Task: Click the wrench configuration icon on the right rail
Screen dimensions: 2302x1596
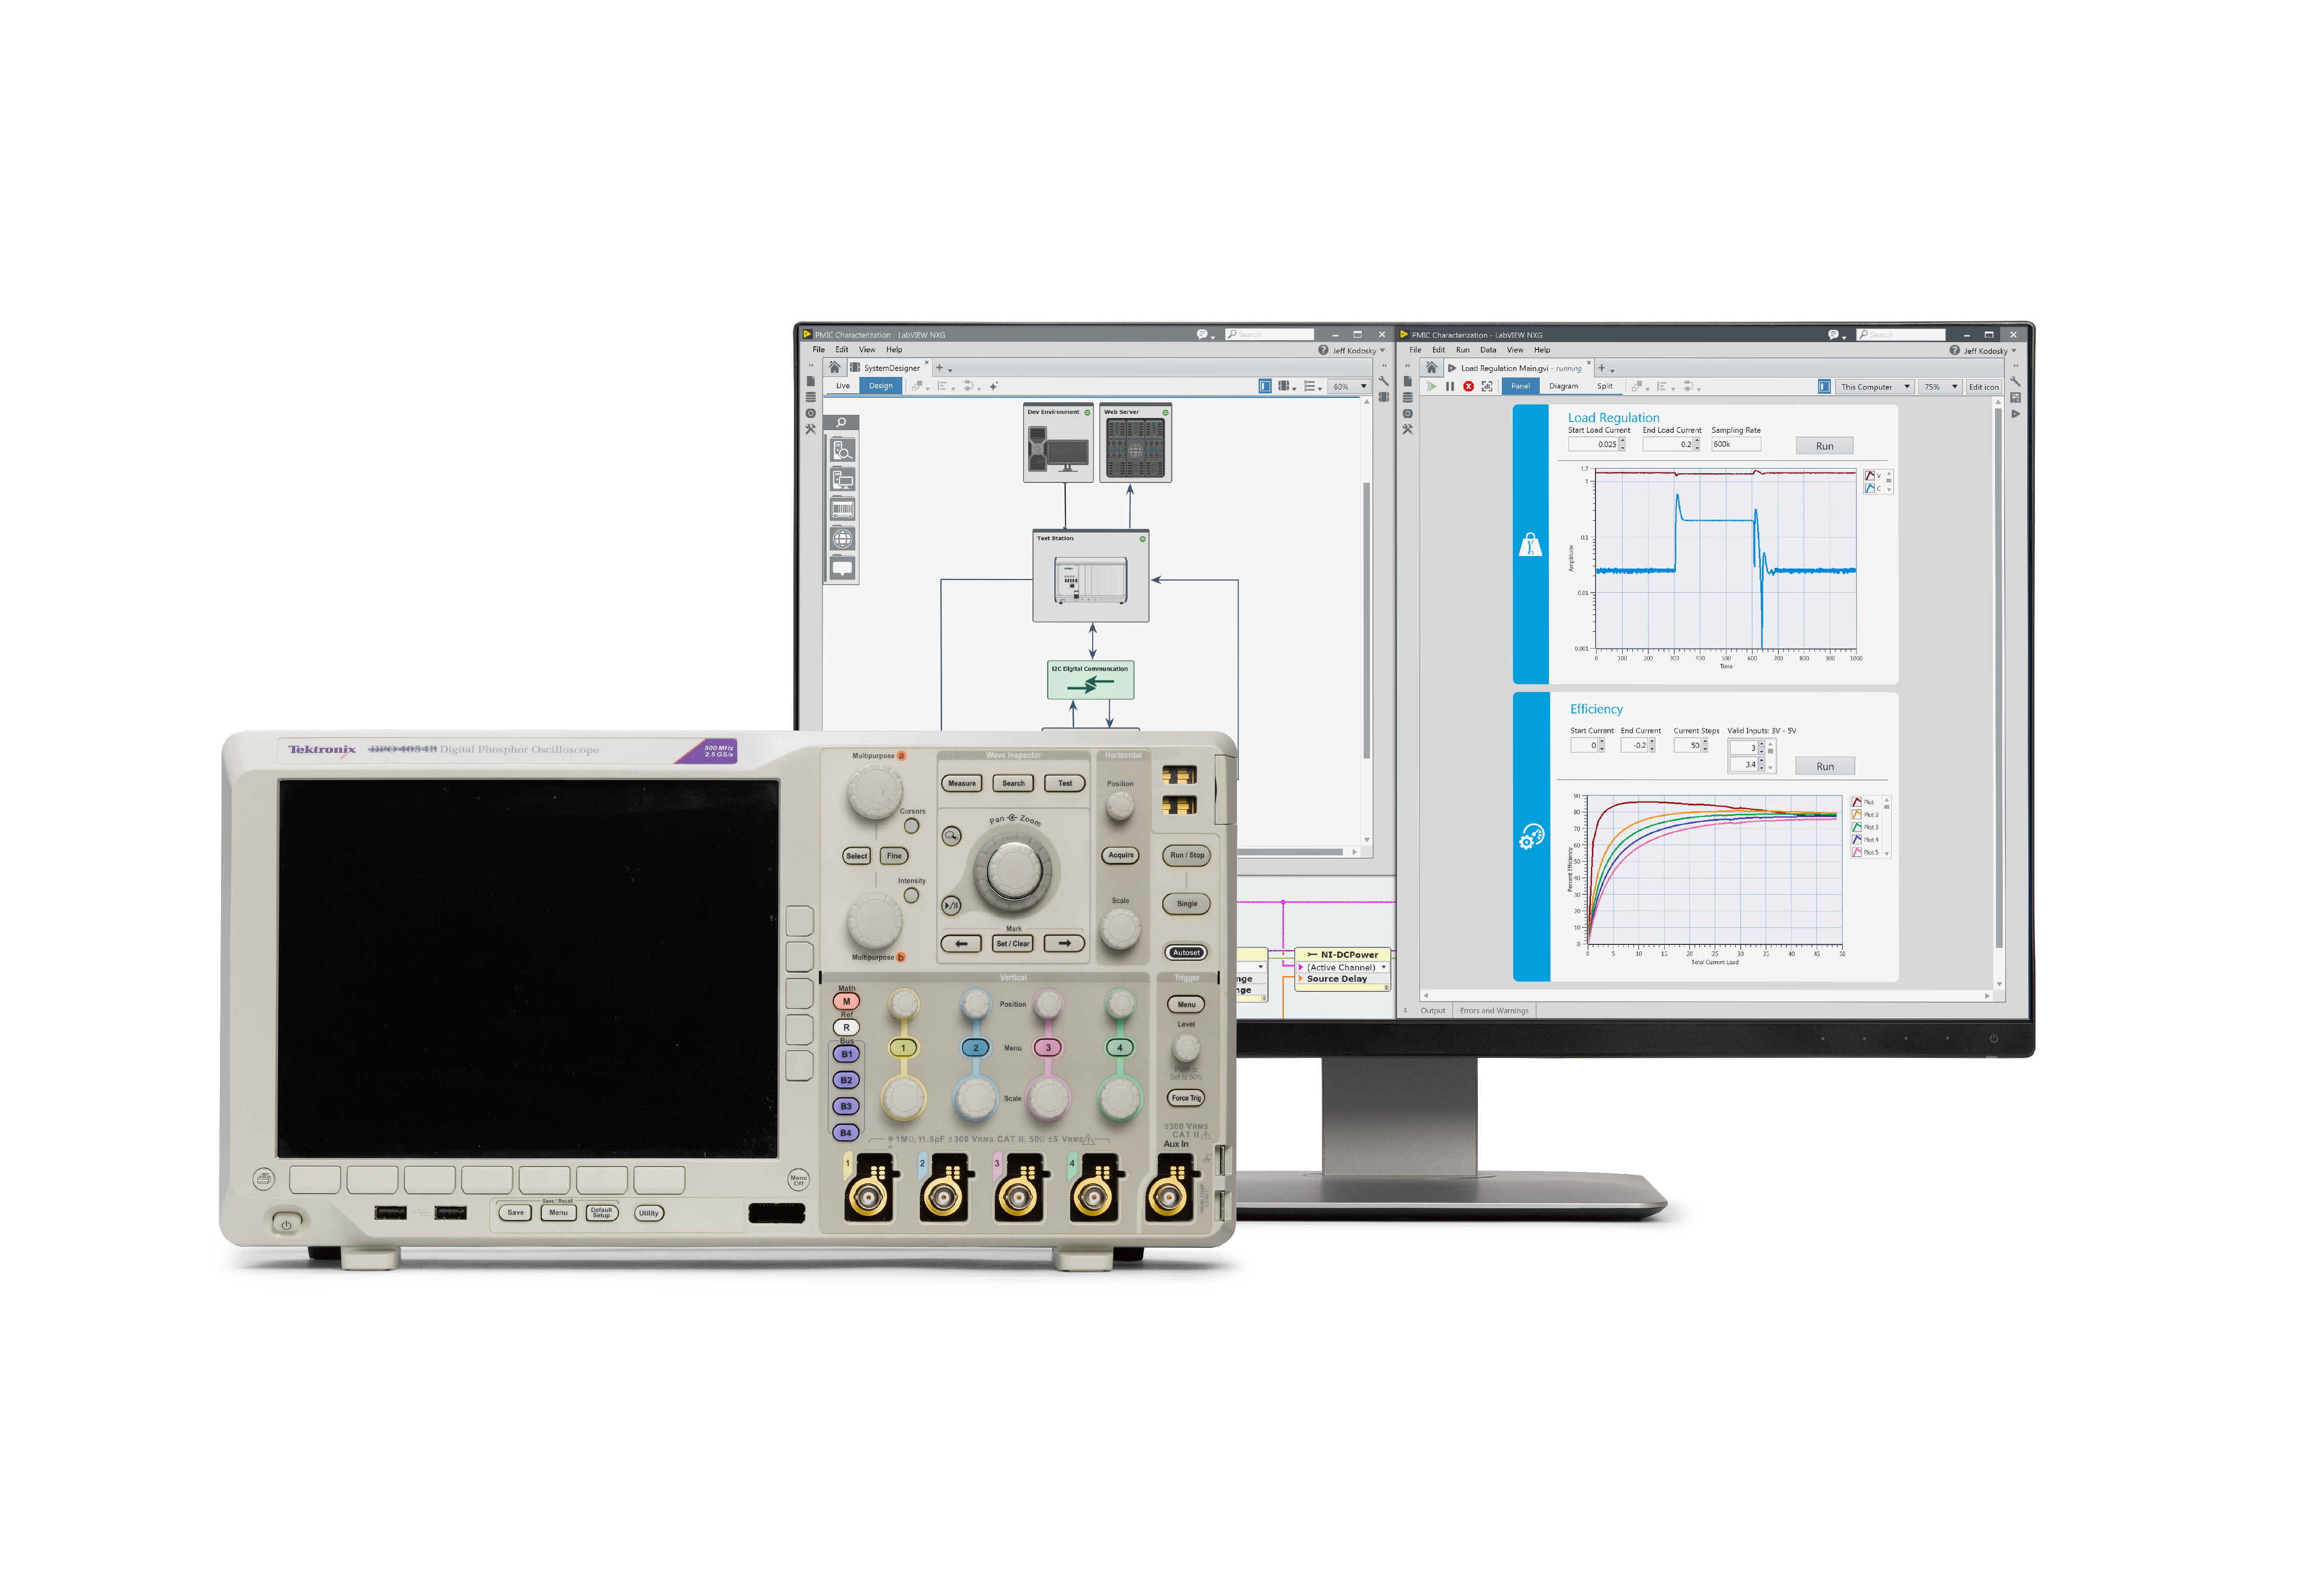Action: point(2015,381)
